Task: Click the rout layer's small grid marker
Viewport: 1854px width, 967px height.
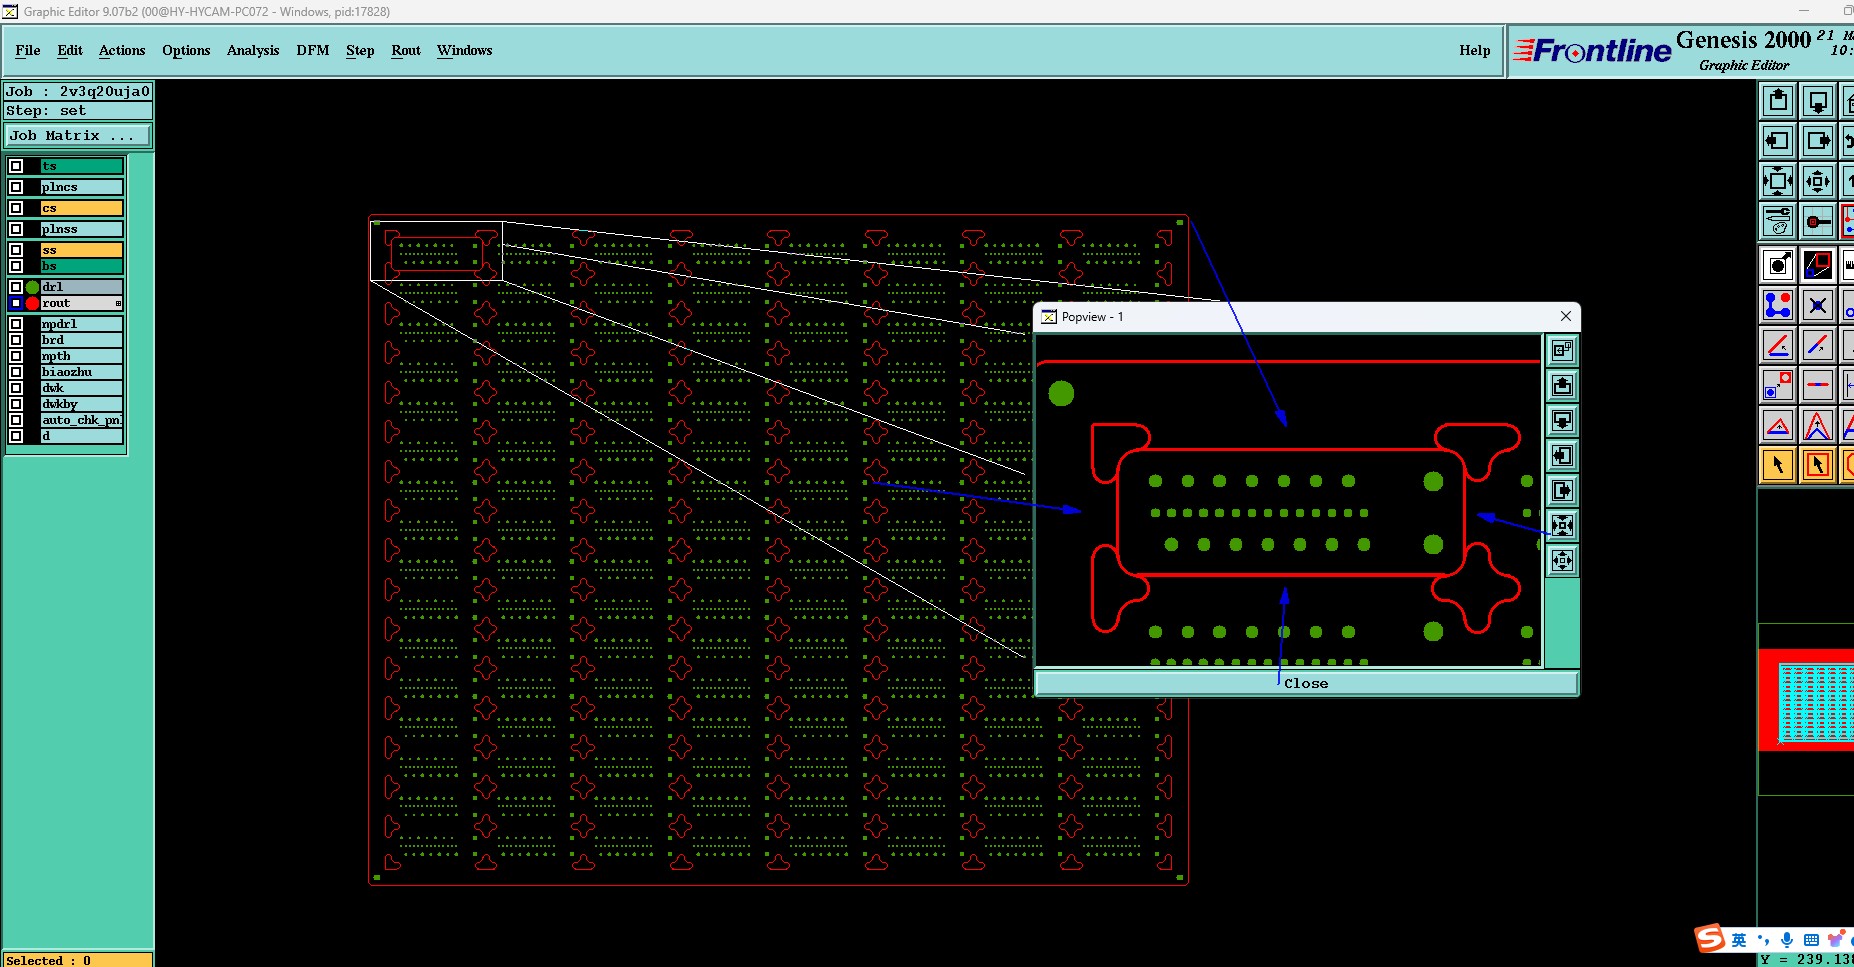Action: (118, 303)
